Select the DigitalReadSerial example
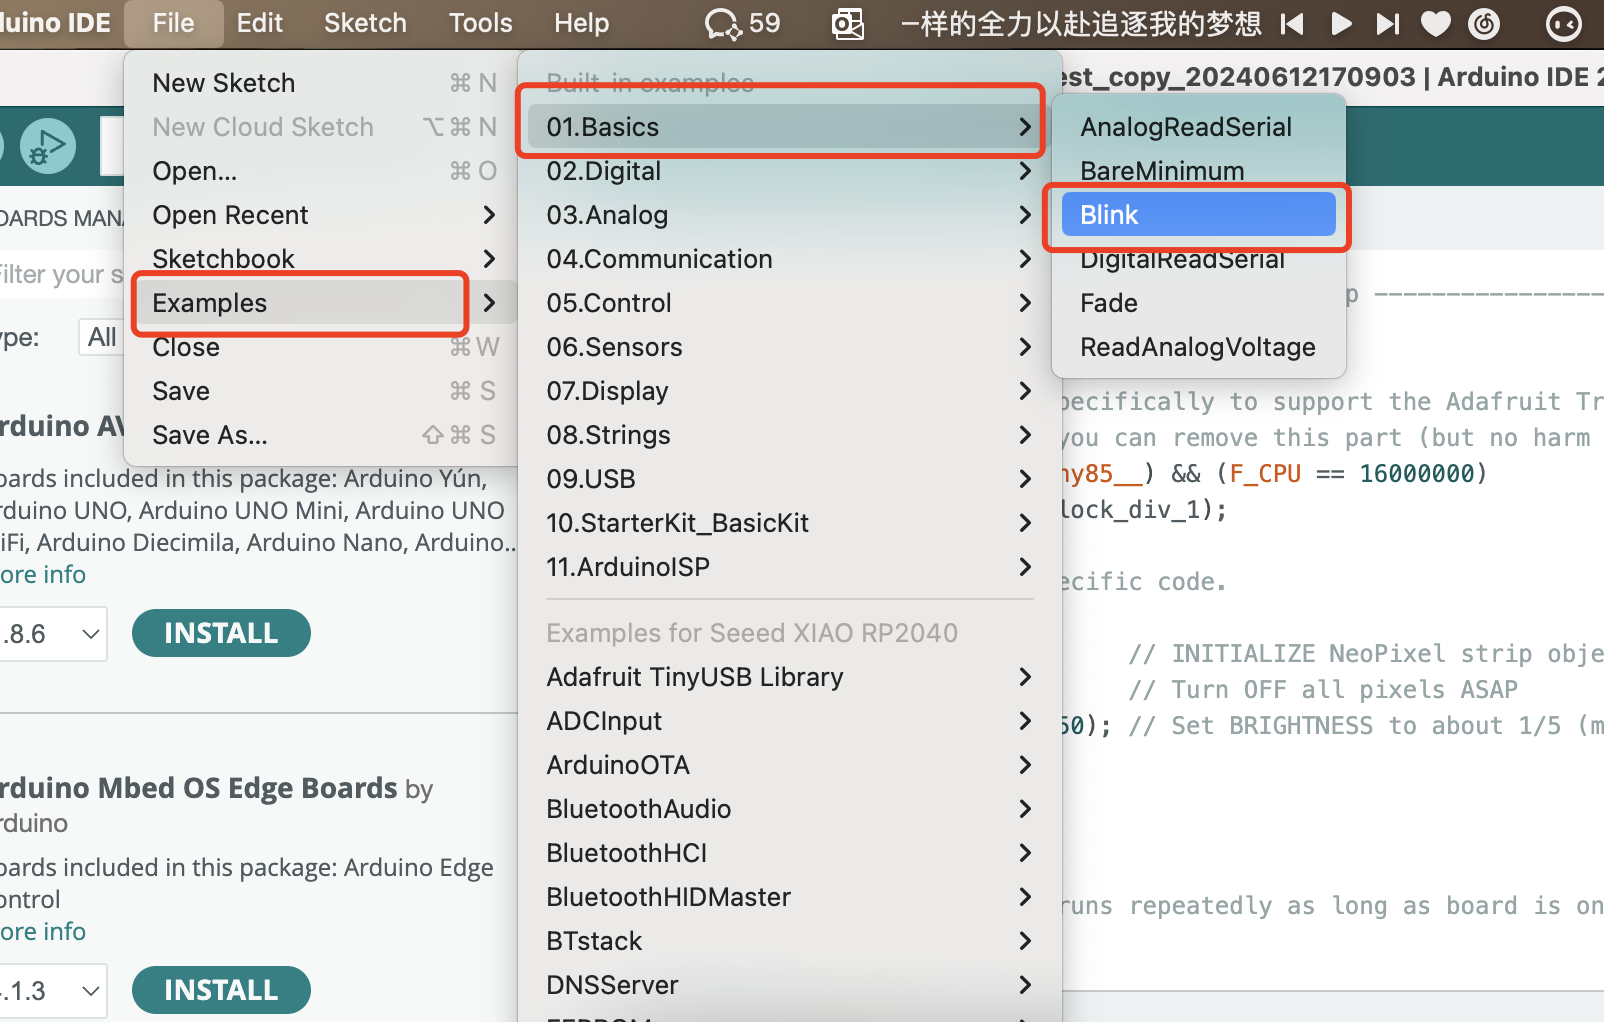Image resolution: width=1604 pixels, height=1022 pixels. coord(1198,259)
